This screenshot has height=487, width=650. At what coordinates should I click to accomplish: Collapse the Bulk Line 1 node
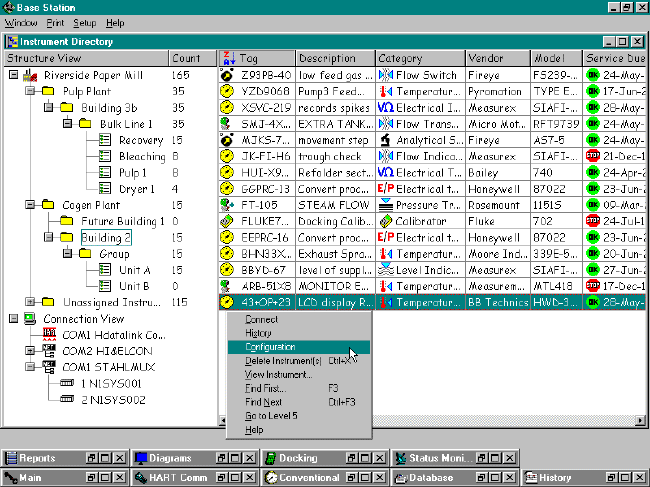(65, 124)
